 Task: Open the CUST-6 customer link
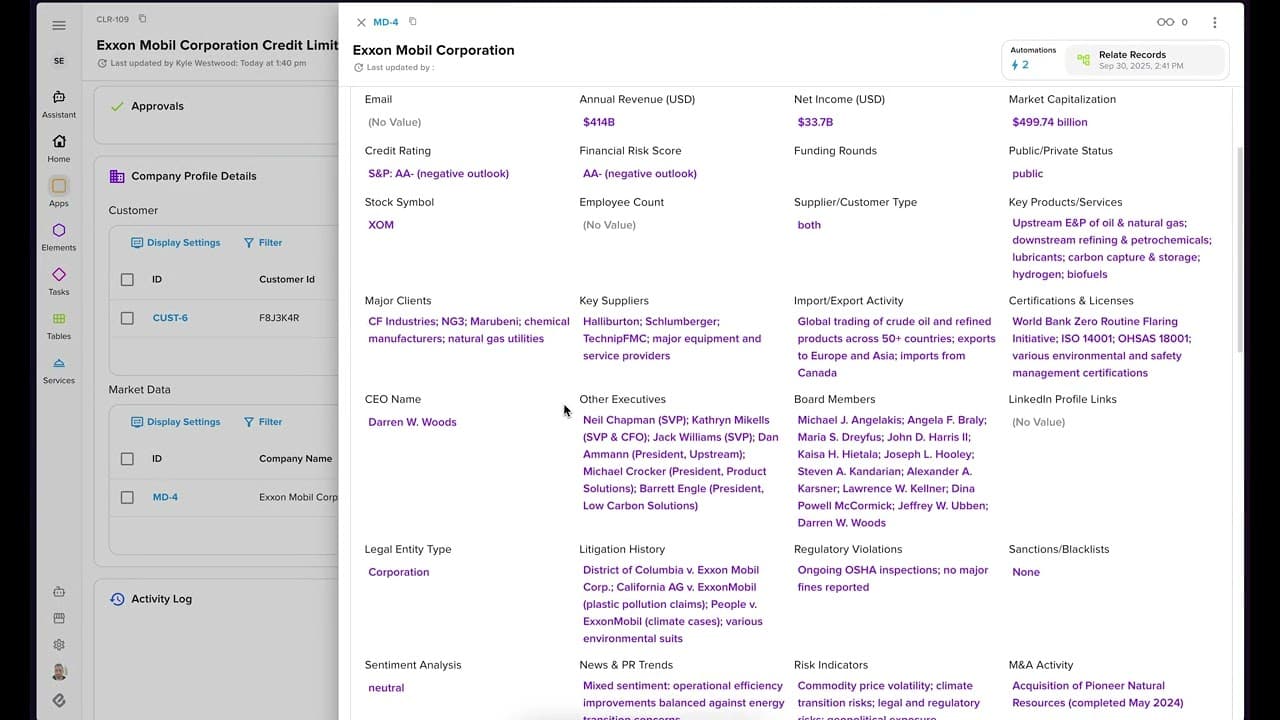[170, 318]
